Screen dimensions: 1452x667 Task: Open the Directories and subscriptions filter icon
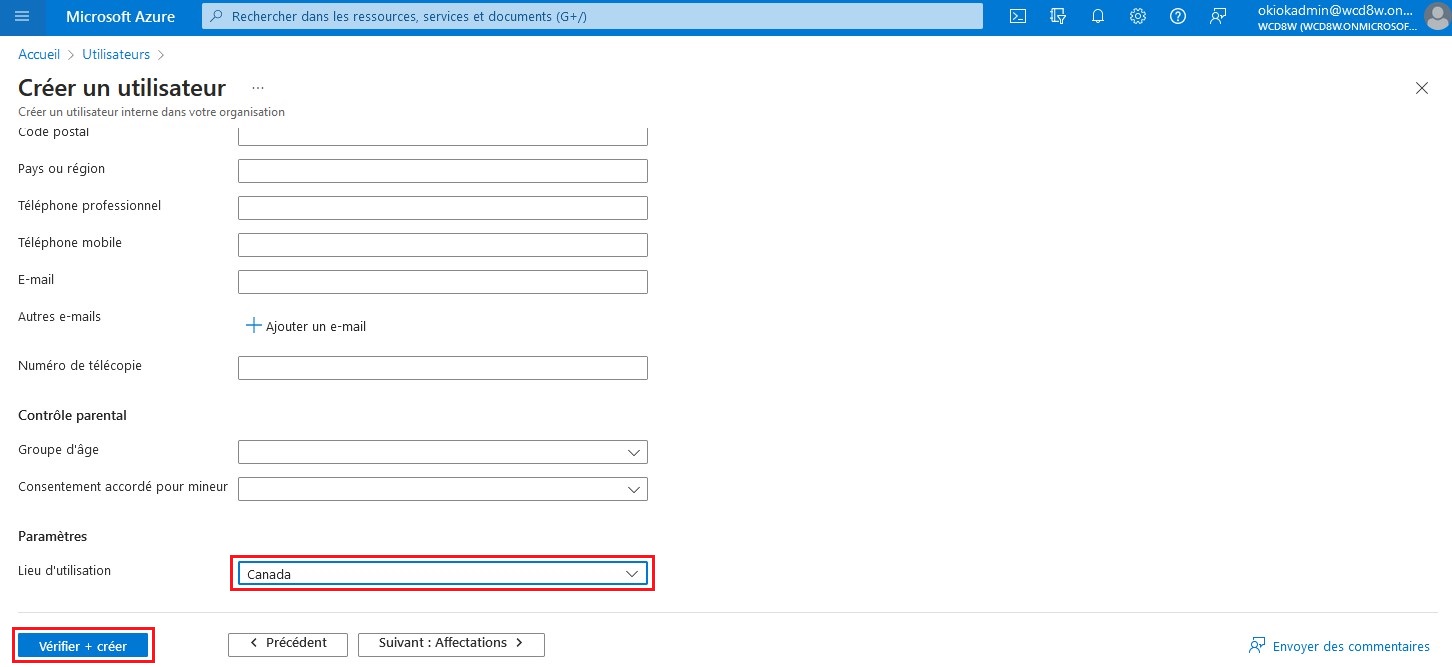(1058, 17)
